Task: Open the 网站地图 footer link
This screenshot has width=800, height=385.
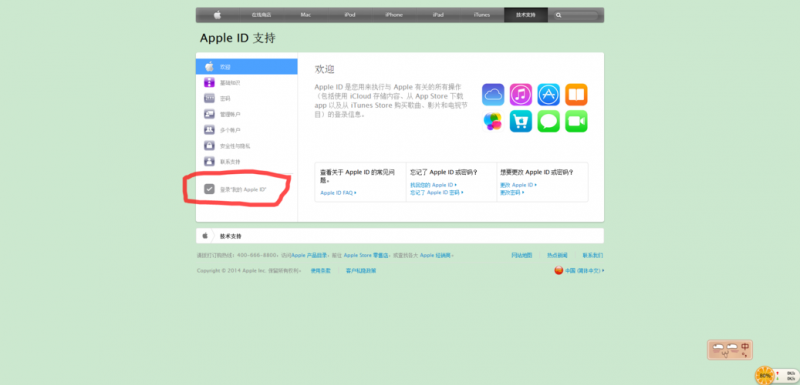Action: point(522,255)
